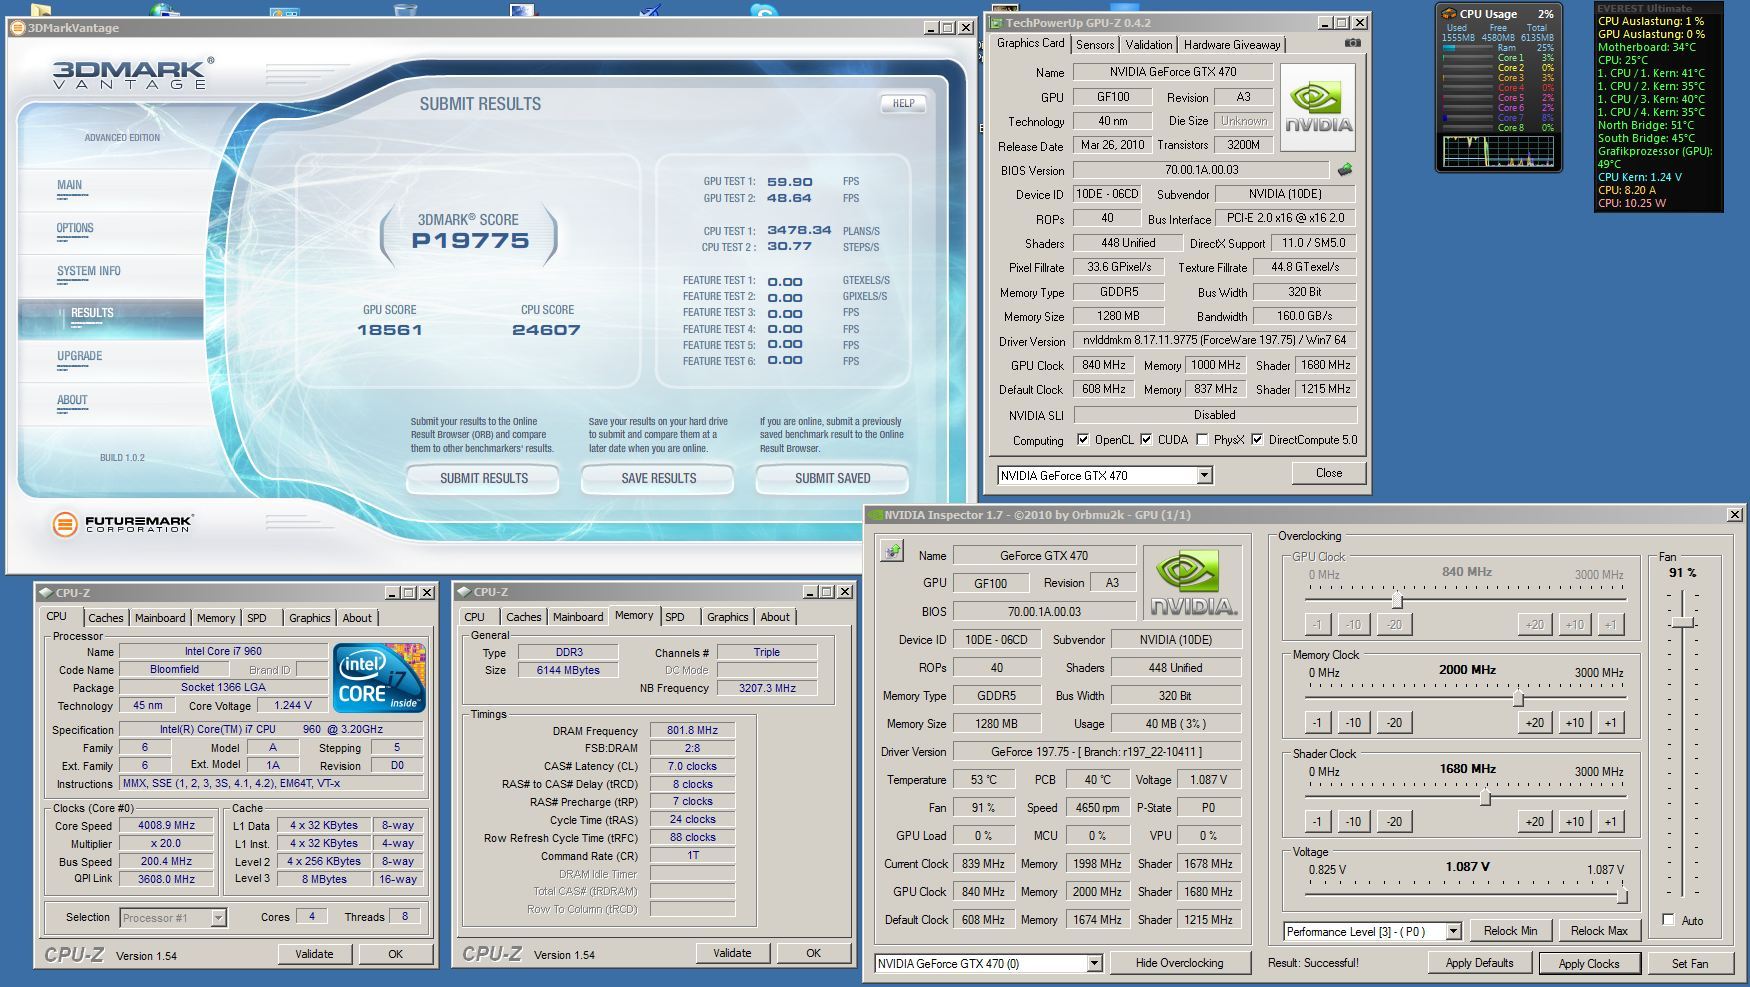The width and height of the screenshot is (1750, 987).
Task: Click Apply Defaults in NVIDIA Inspector
Action: 1479,963
